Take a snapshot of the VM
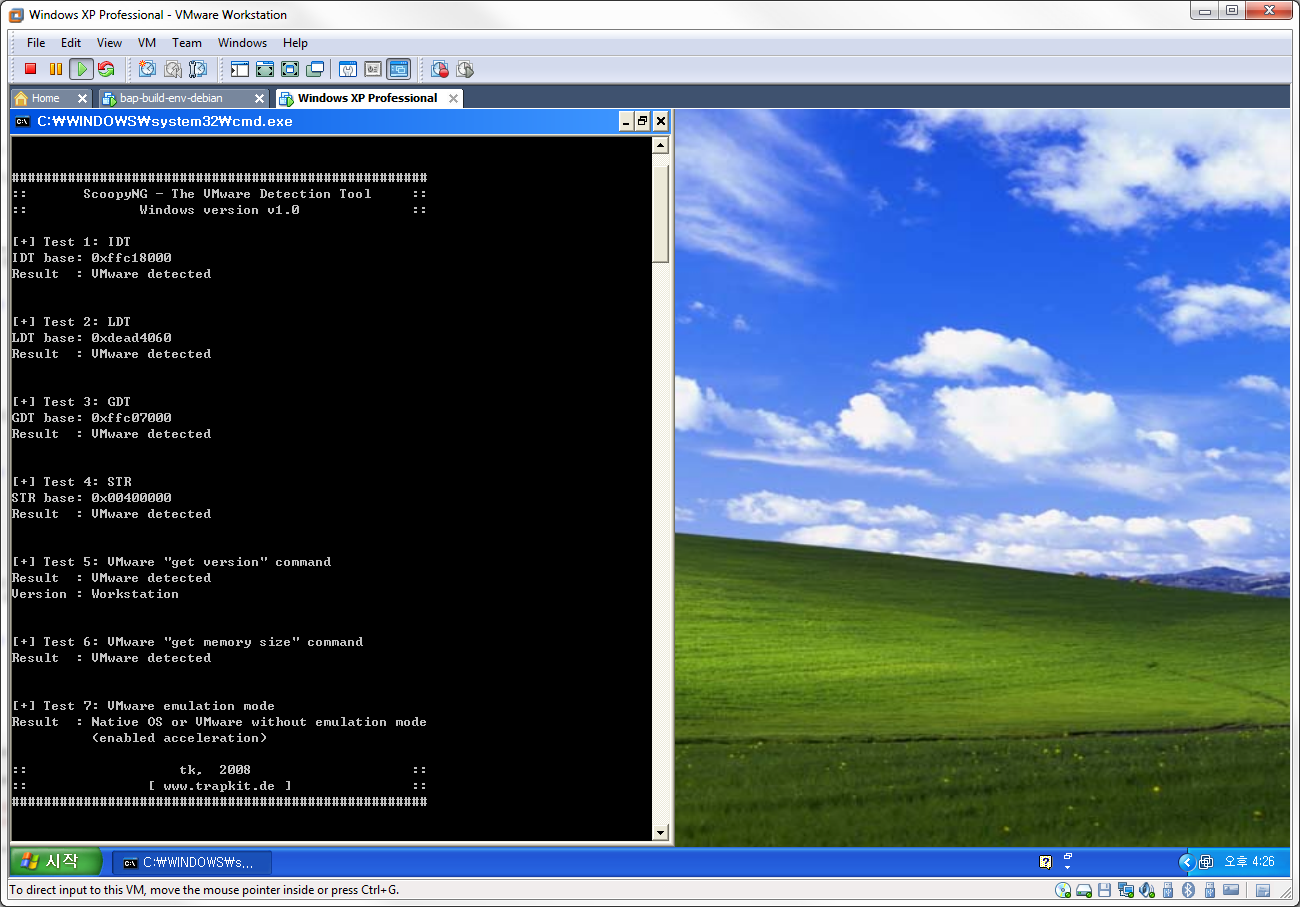 (147, 69)
